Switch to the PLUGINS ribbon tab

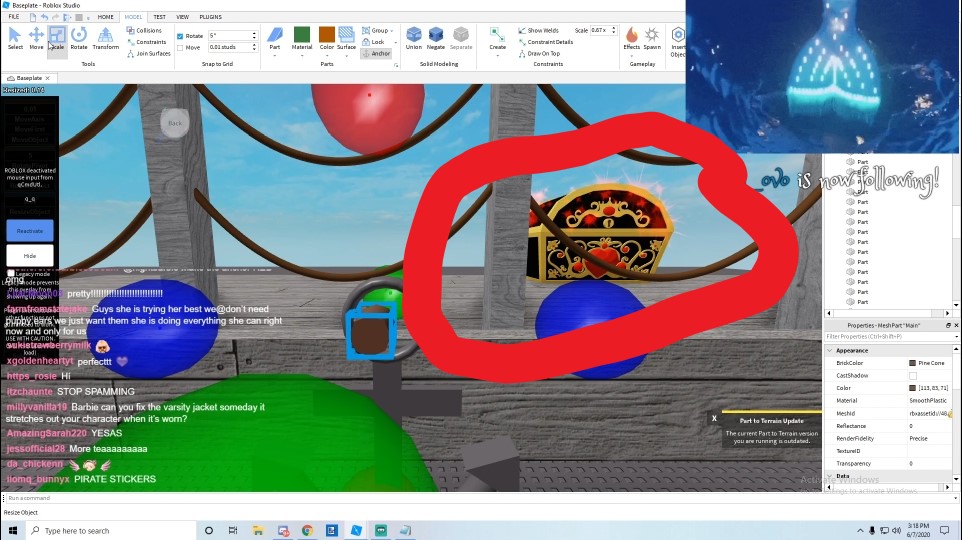(210, 17)
